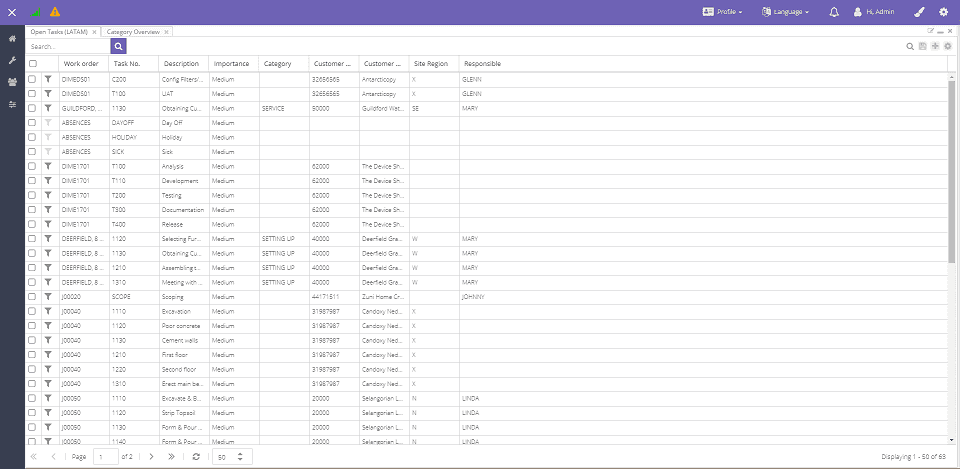Open the Language dropdown

point(786,12)
